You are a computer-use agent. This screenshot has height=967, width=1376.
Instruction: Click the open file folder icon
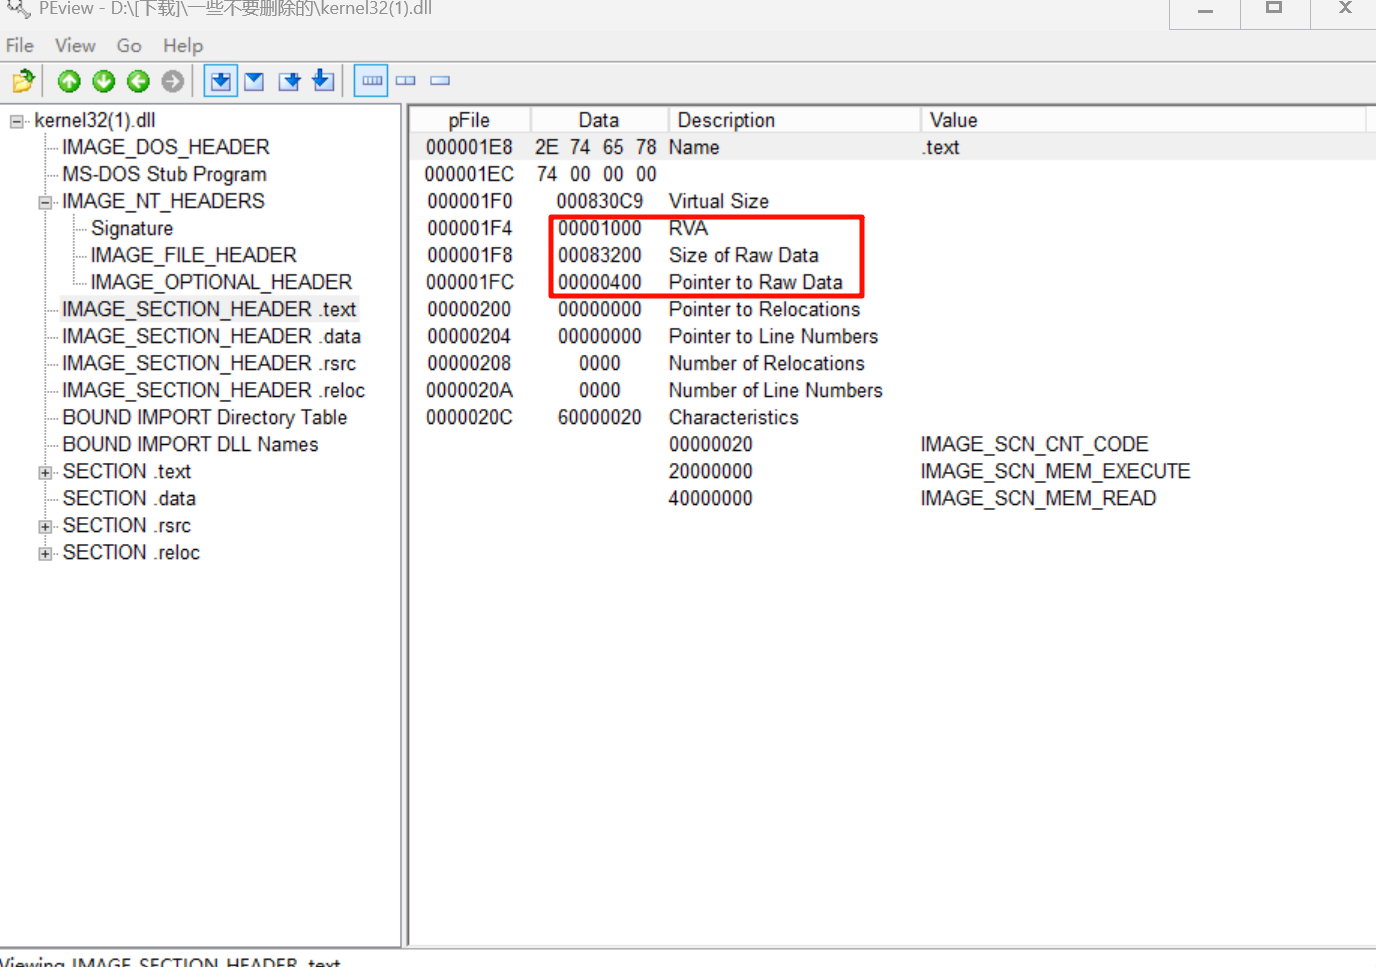(23, 81)
